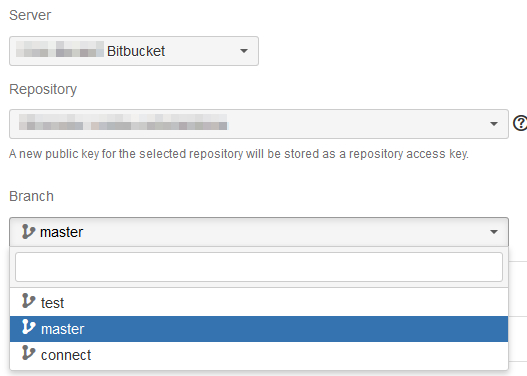The height and width of the screenshot is (376, 527).
Task: Click the Server dropdown caret
Action: pyautogui.click(x=244, y=51)
